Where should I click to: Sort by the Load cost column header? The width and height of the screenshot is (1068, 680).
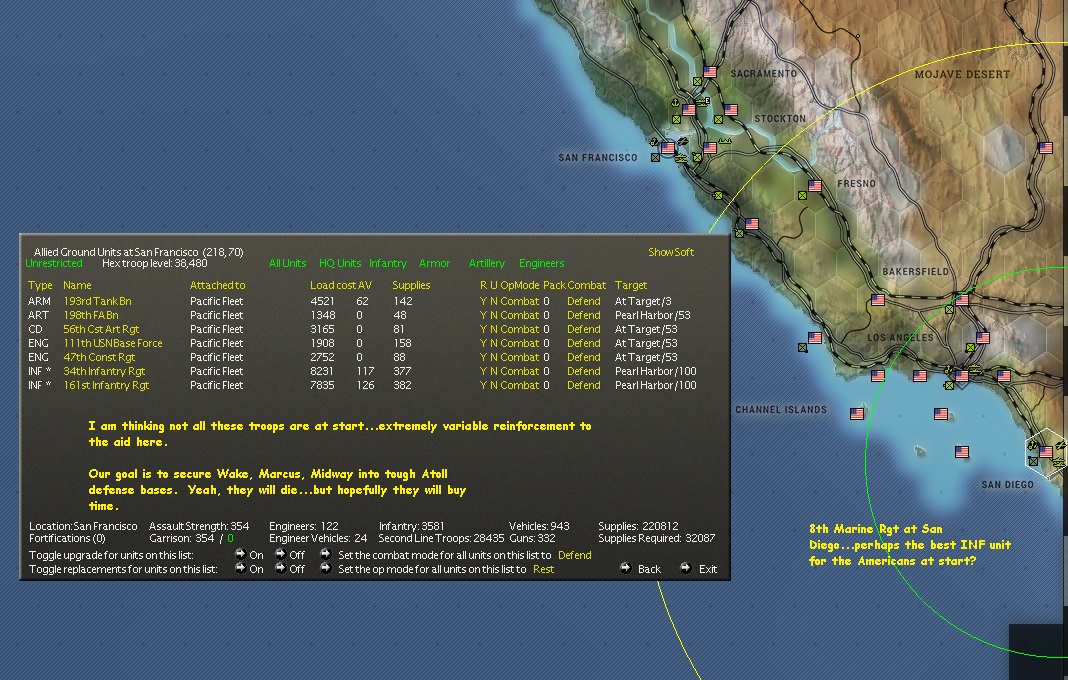click(333, 285)
